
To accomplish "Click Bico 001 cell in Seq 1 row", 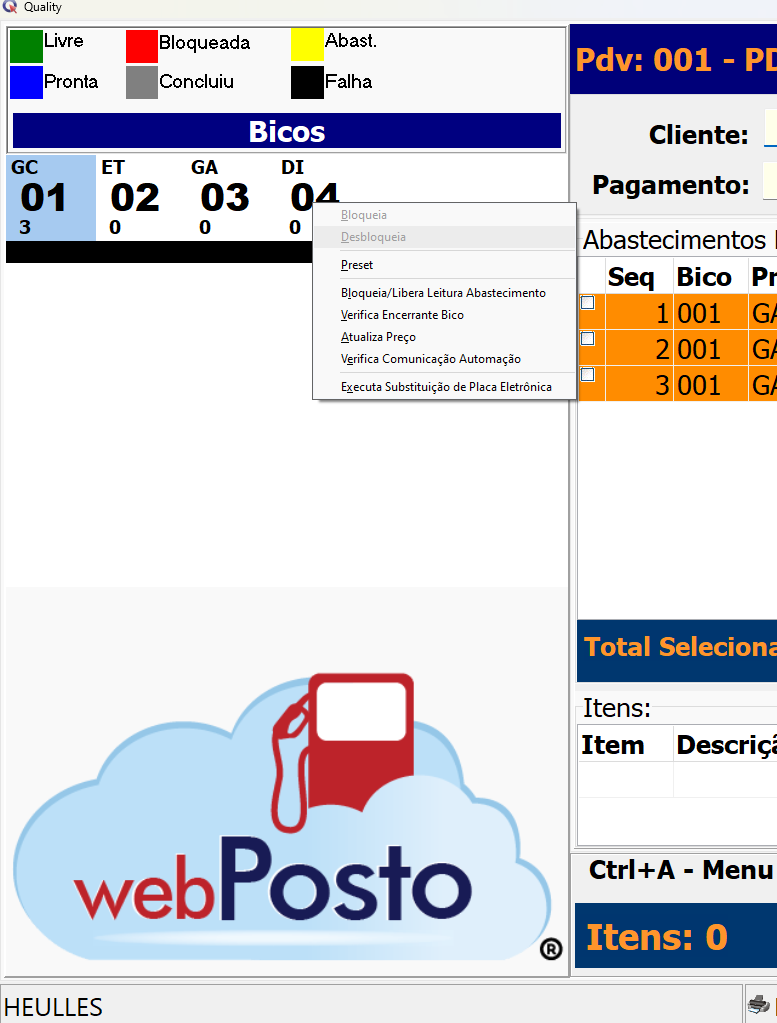I will [x=710, y=312].
